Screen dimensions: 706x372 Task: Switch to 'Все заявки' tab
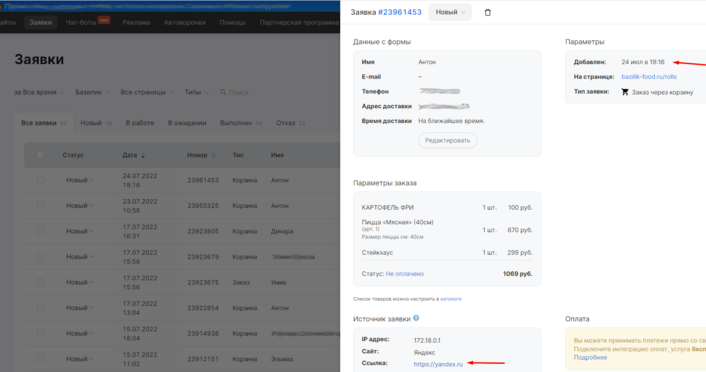44,123
